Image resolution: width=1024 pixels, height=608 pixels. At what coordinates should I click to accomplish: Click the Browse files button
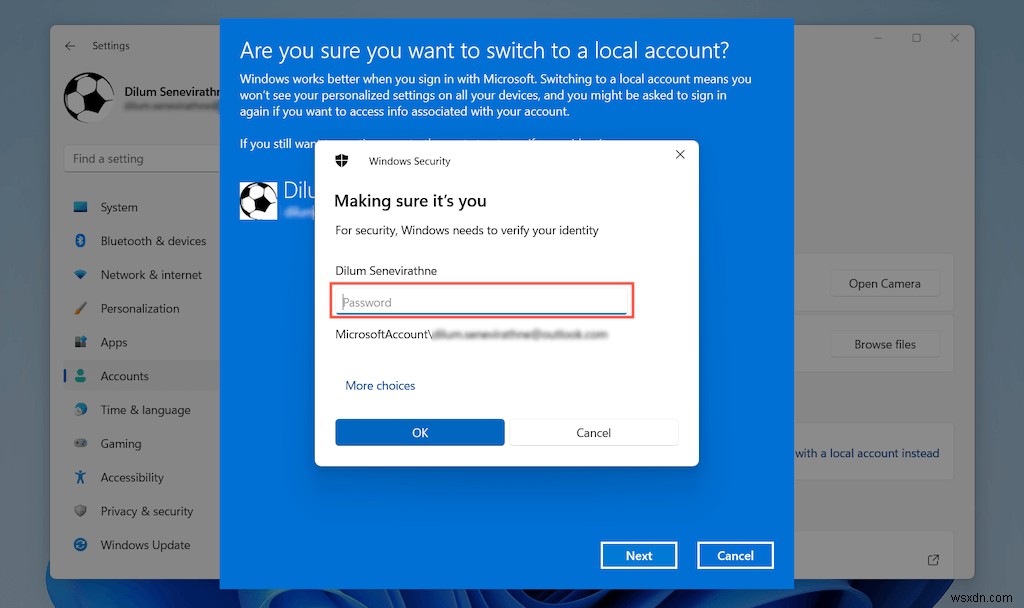tap(884, 344)
